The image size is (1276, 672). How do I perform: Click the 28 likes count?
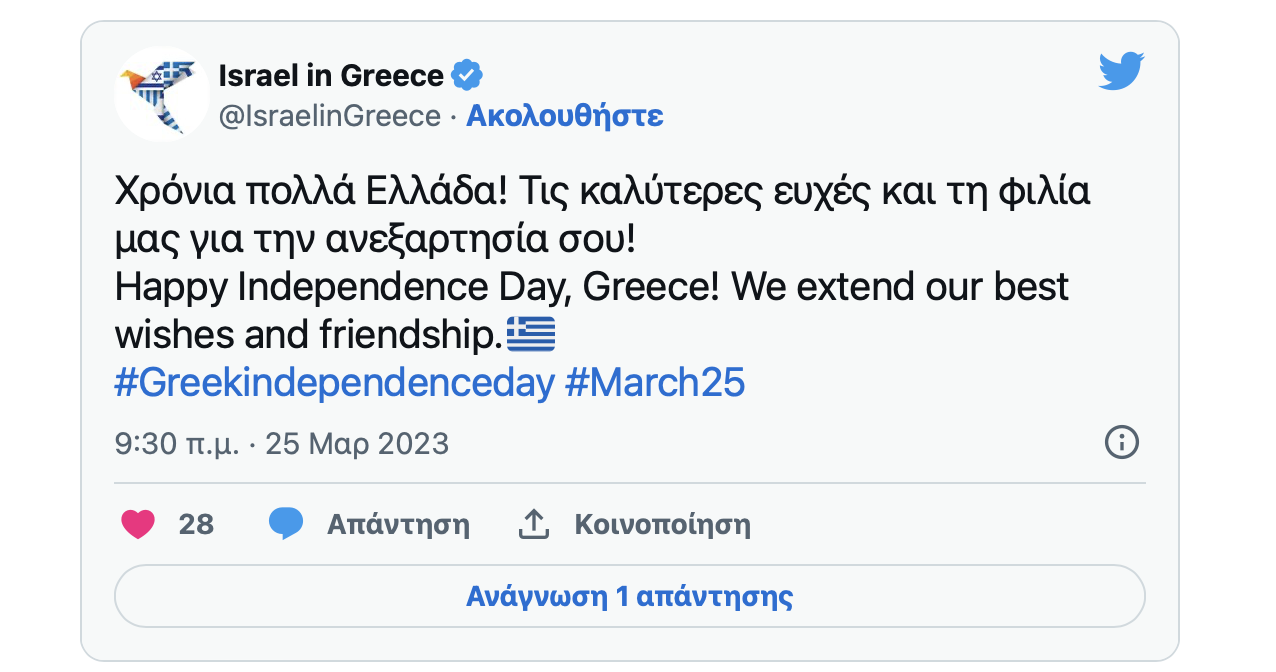click(x=196, y=524)
